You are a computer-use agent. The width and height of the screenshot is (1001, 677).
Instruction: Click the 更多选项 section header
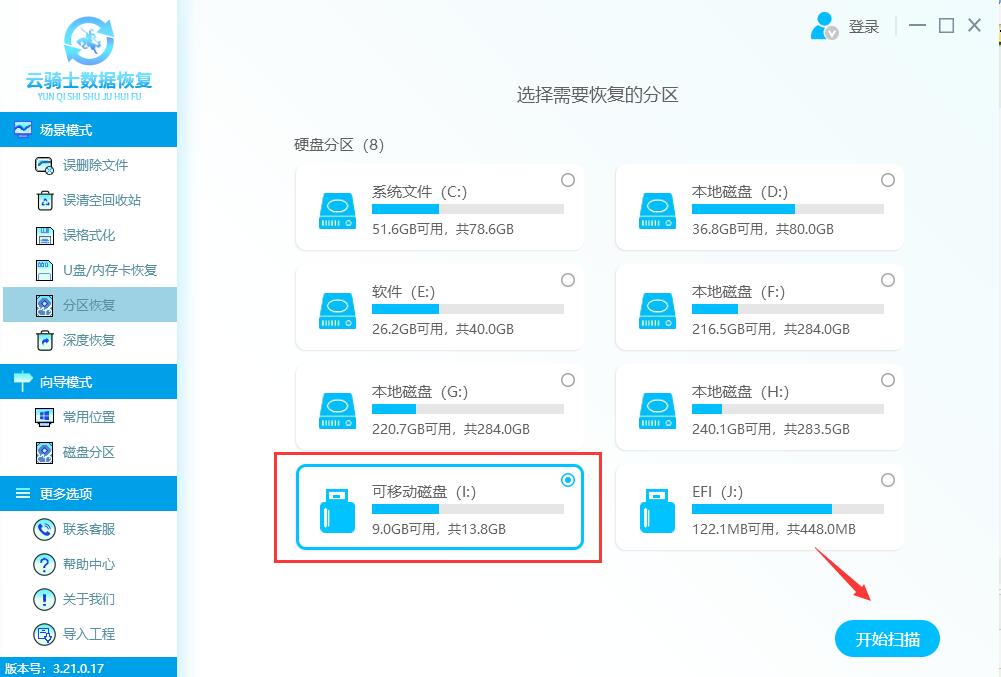coord(89,493)
